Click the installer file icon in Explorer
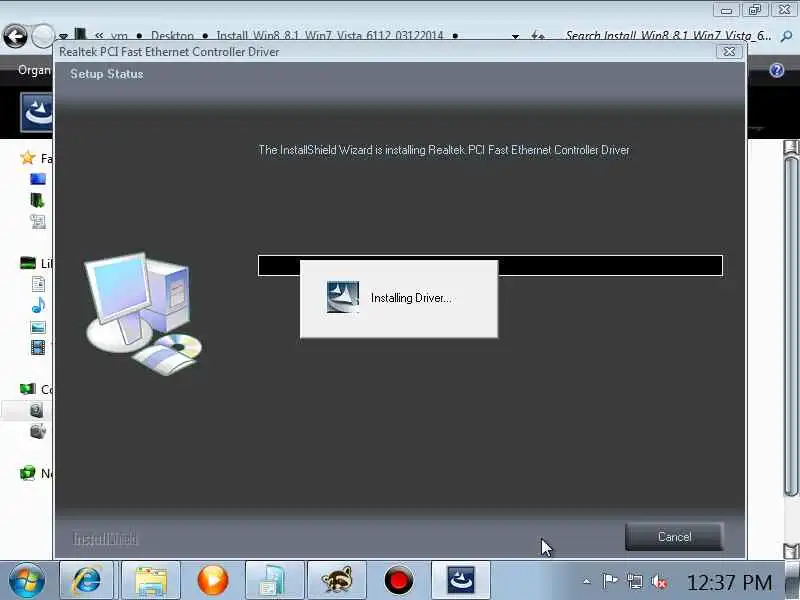 pos(36,111)
